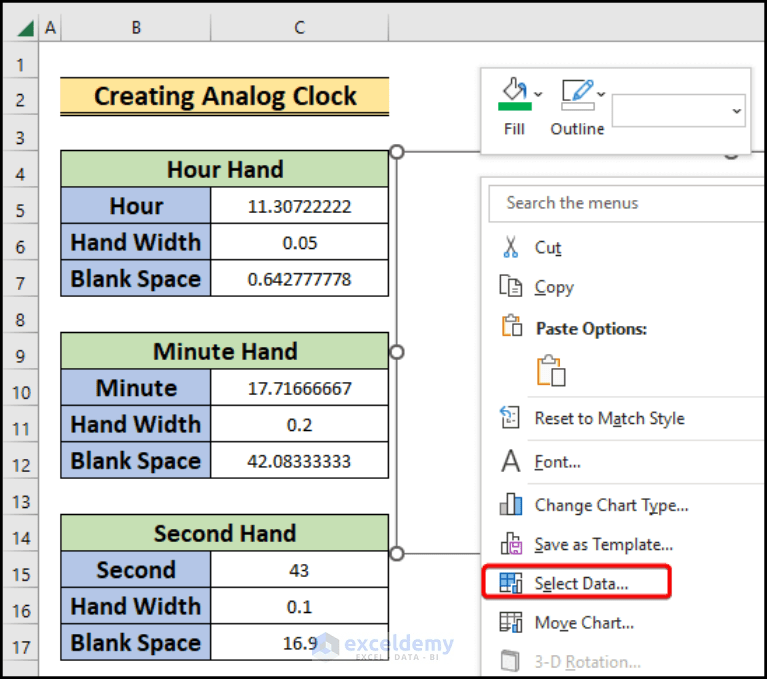Click Blank Space cell in row 7

tap(136, 278)
